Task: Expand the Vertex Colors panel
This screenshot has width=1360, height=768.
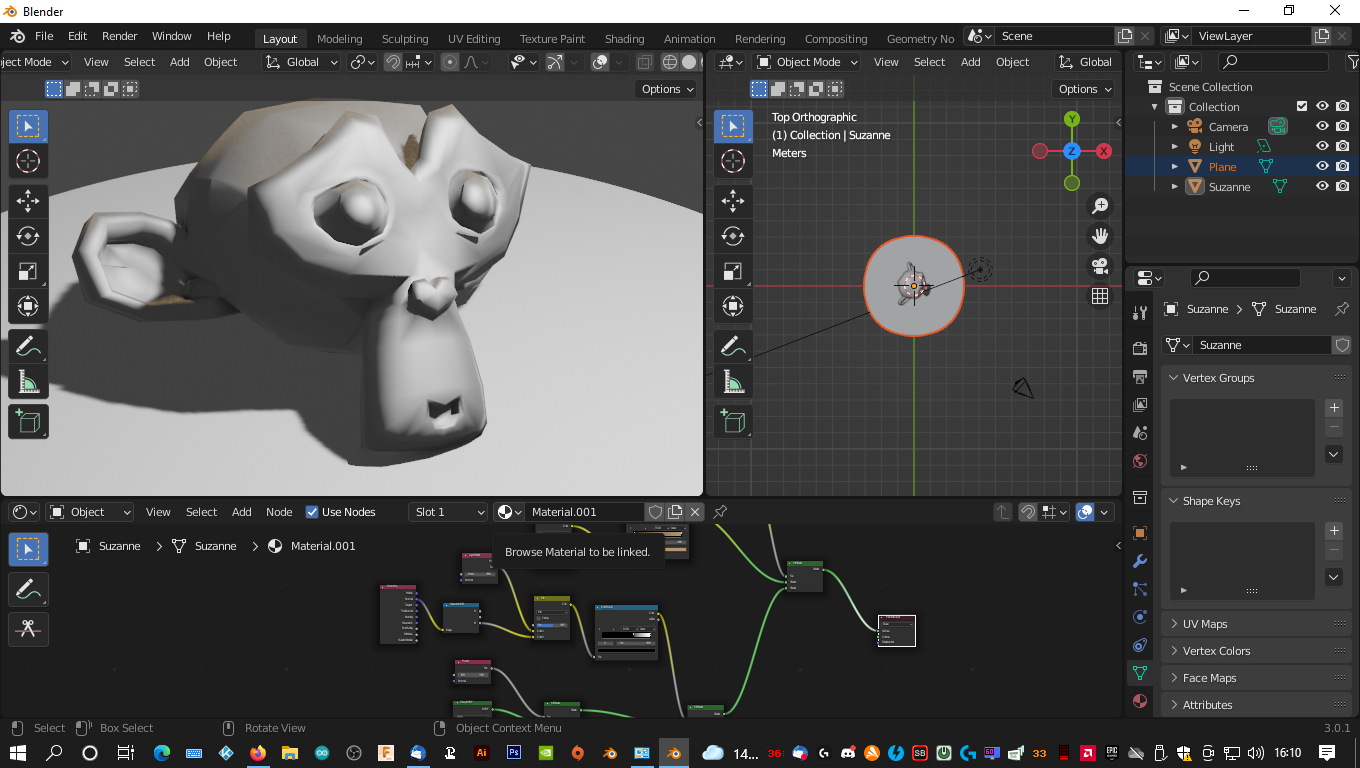Action: tap(1174, 651)
